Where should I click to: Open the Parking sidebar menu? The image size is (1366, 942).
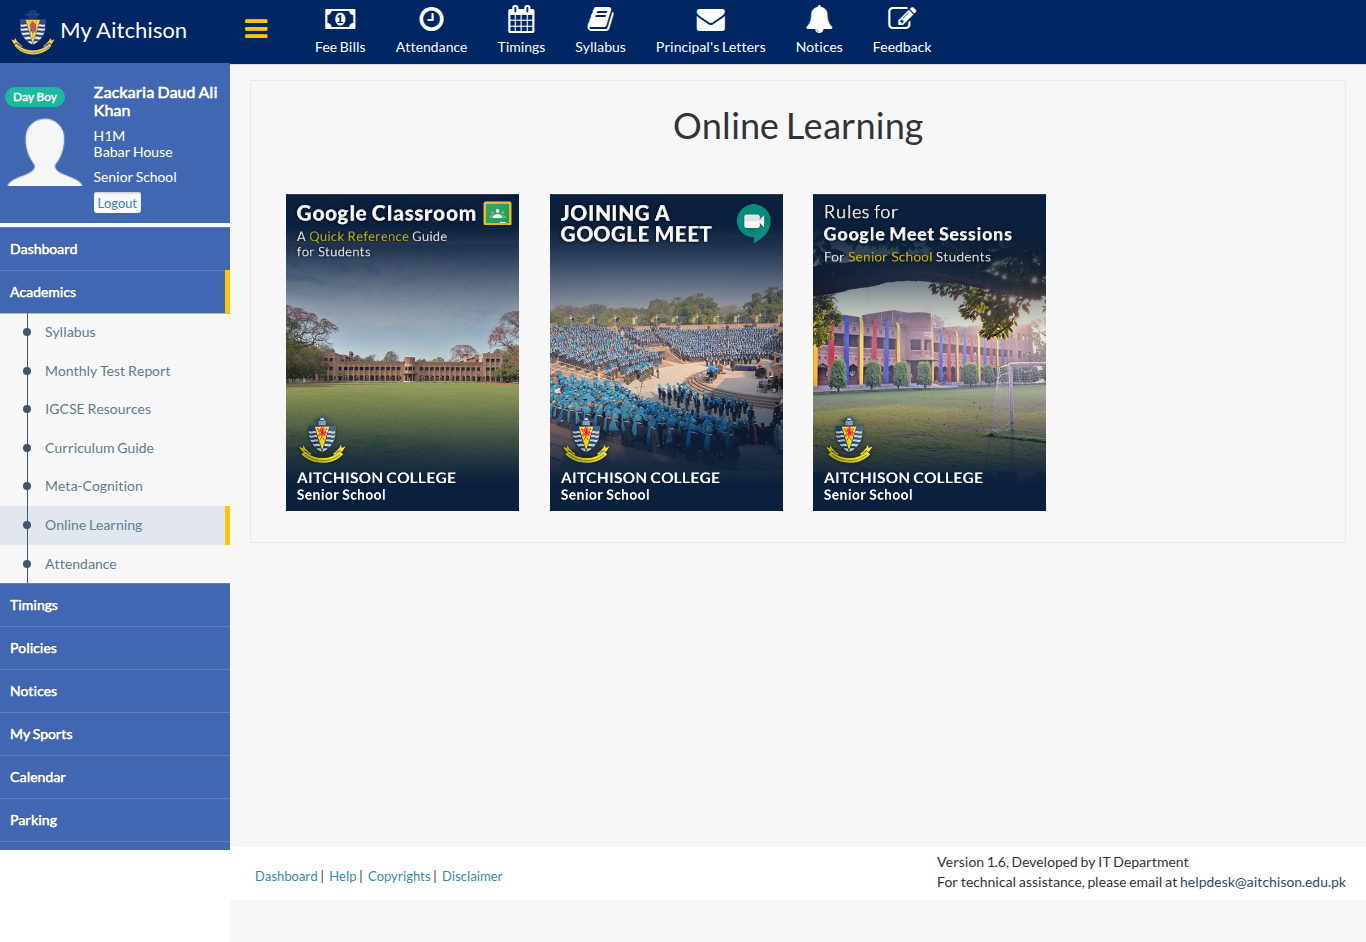(x=115, y=820)
